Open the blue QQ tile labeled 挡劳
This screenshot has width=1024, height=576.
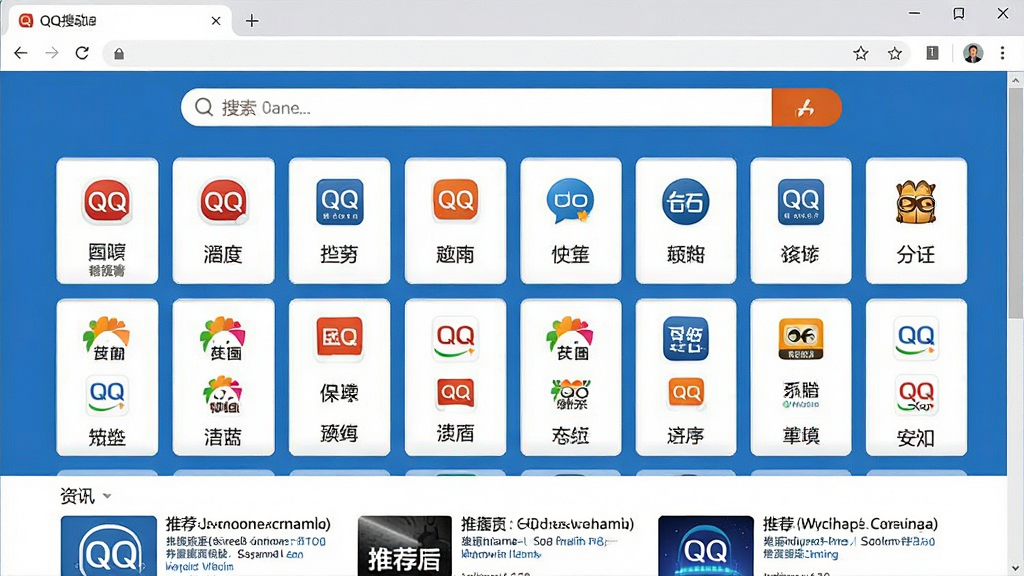(x=340, y=221)
